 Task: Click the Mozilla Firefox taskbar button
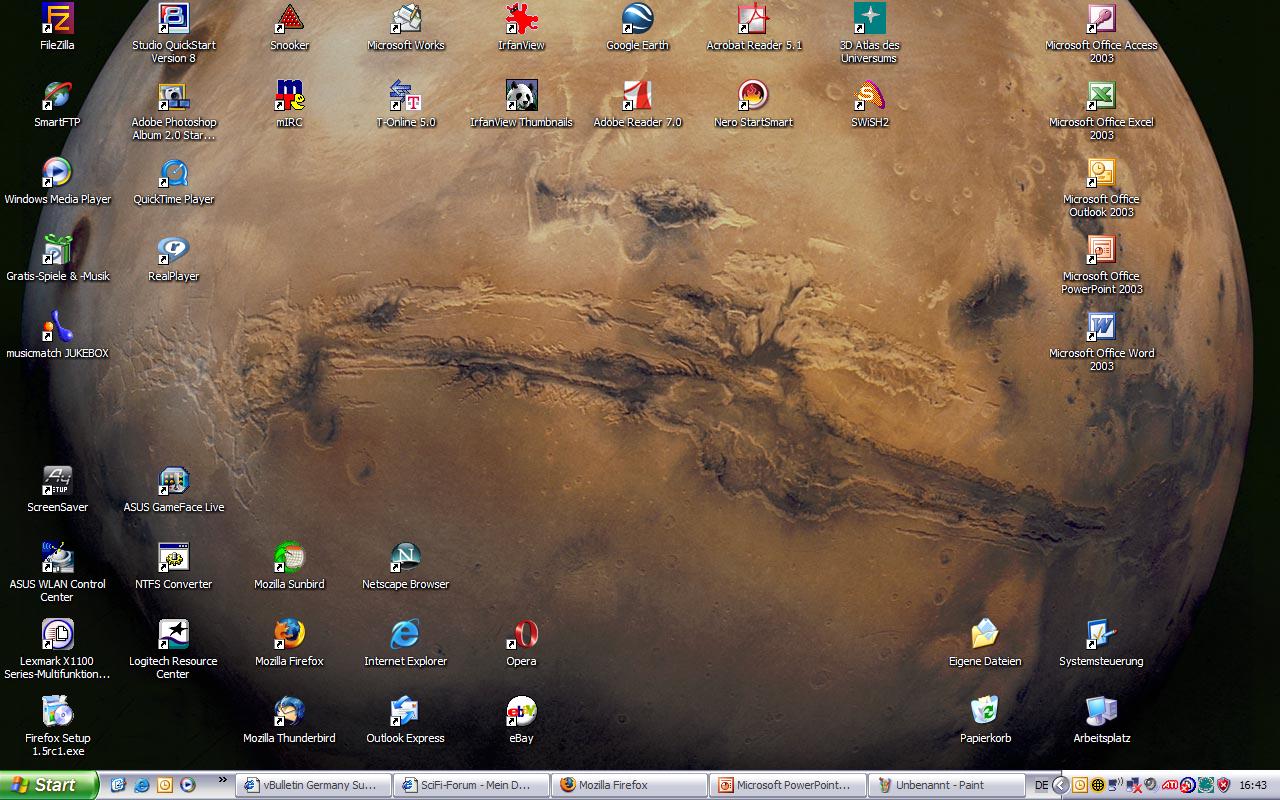pos(628,786)
